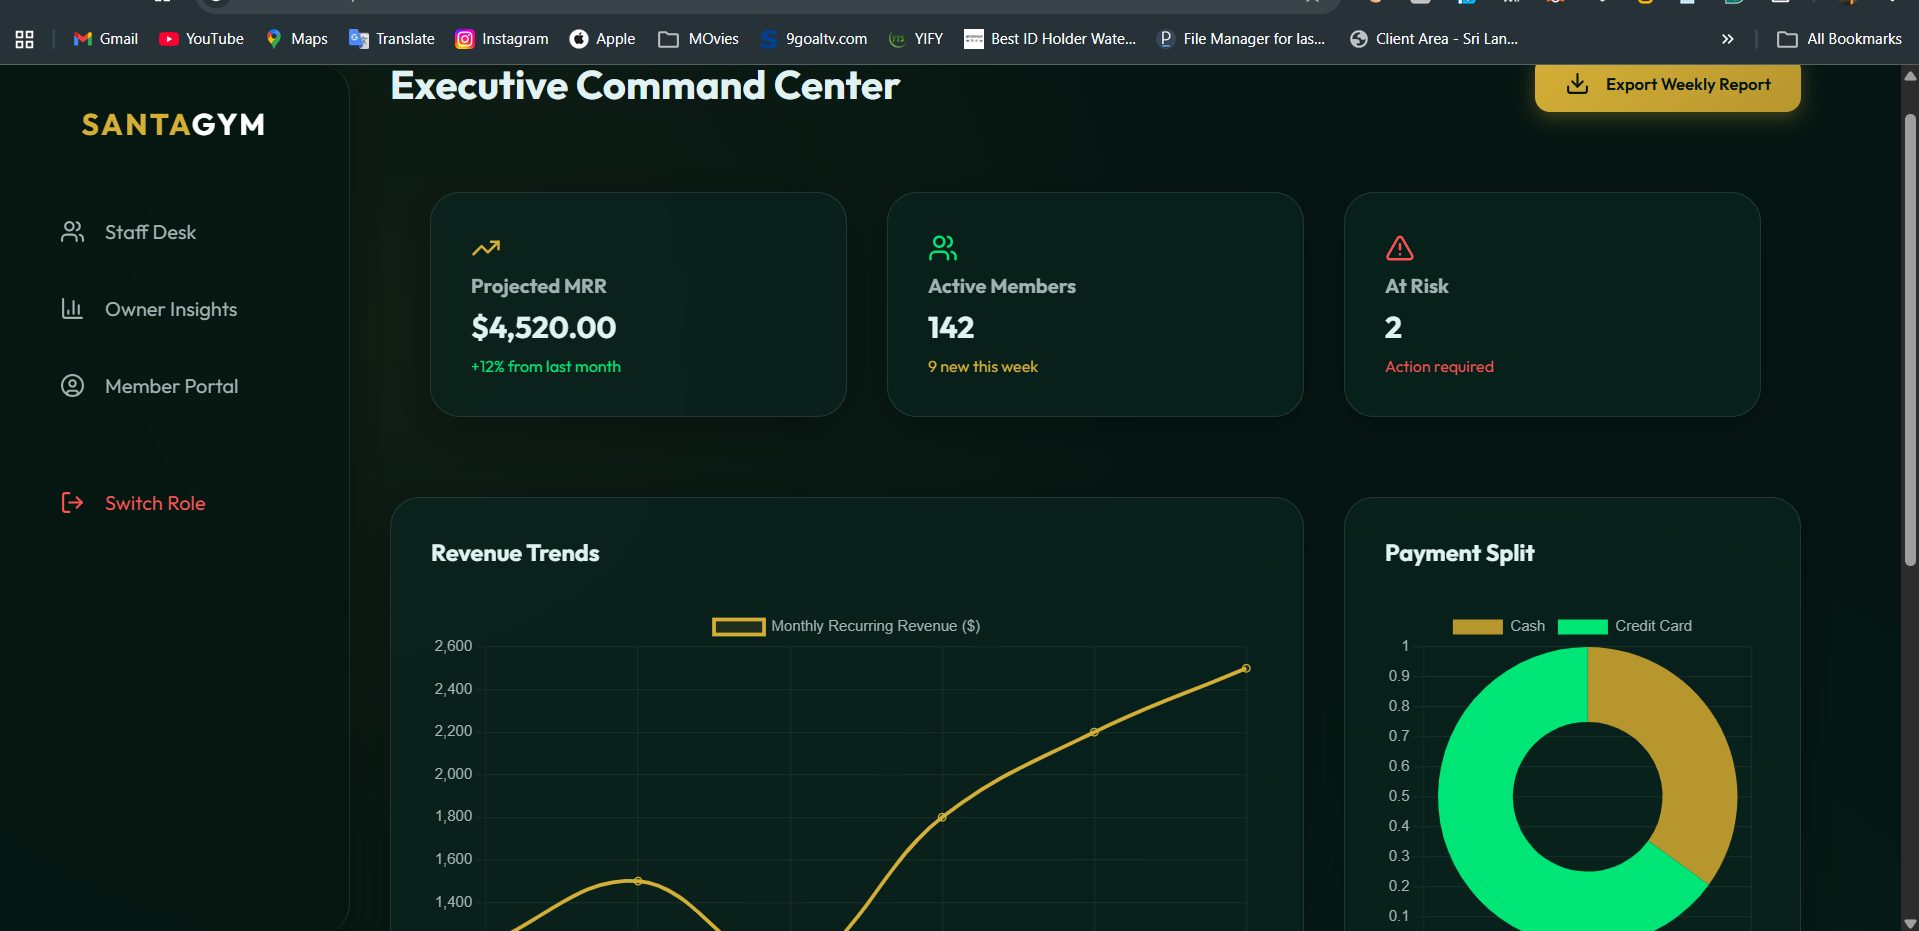
Task: Click the 1,500 peak revenue data point
Action: click(x=638, y=881)
